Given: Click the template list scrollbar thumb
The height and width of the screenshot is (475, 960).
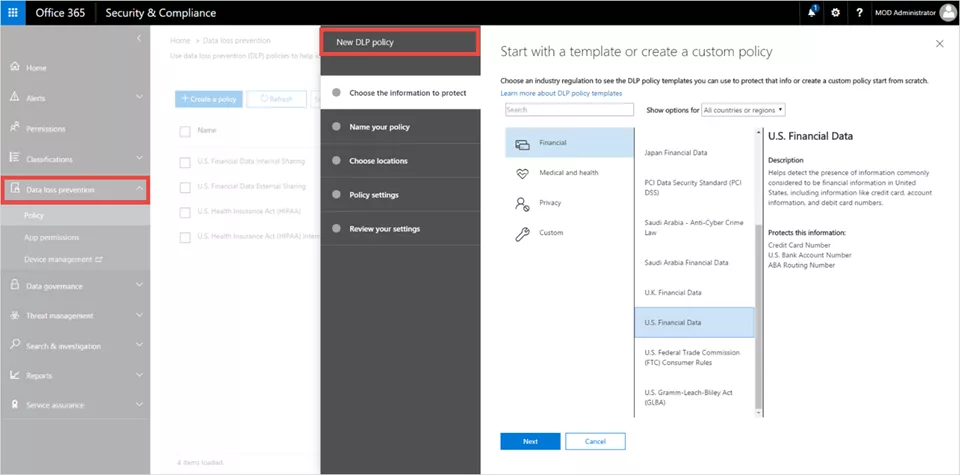Looking at the screenshot, I should pos(759,316).
